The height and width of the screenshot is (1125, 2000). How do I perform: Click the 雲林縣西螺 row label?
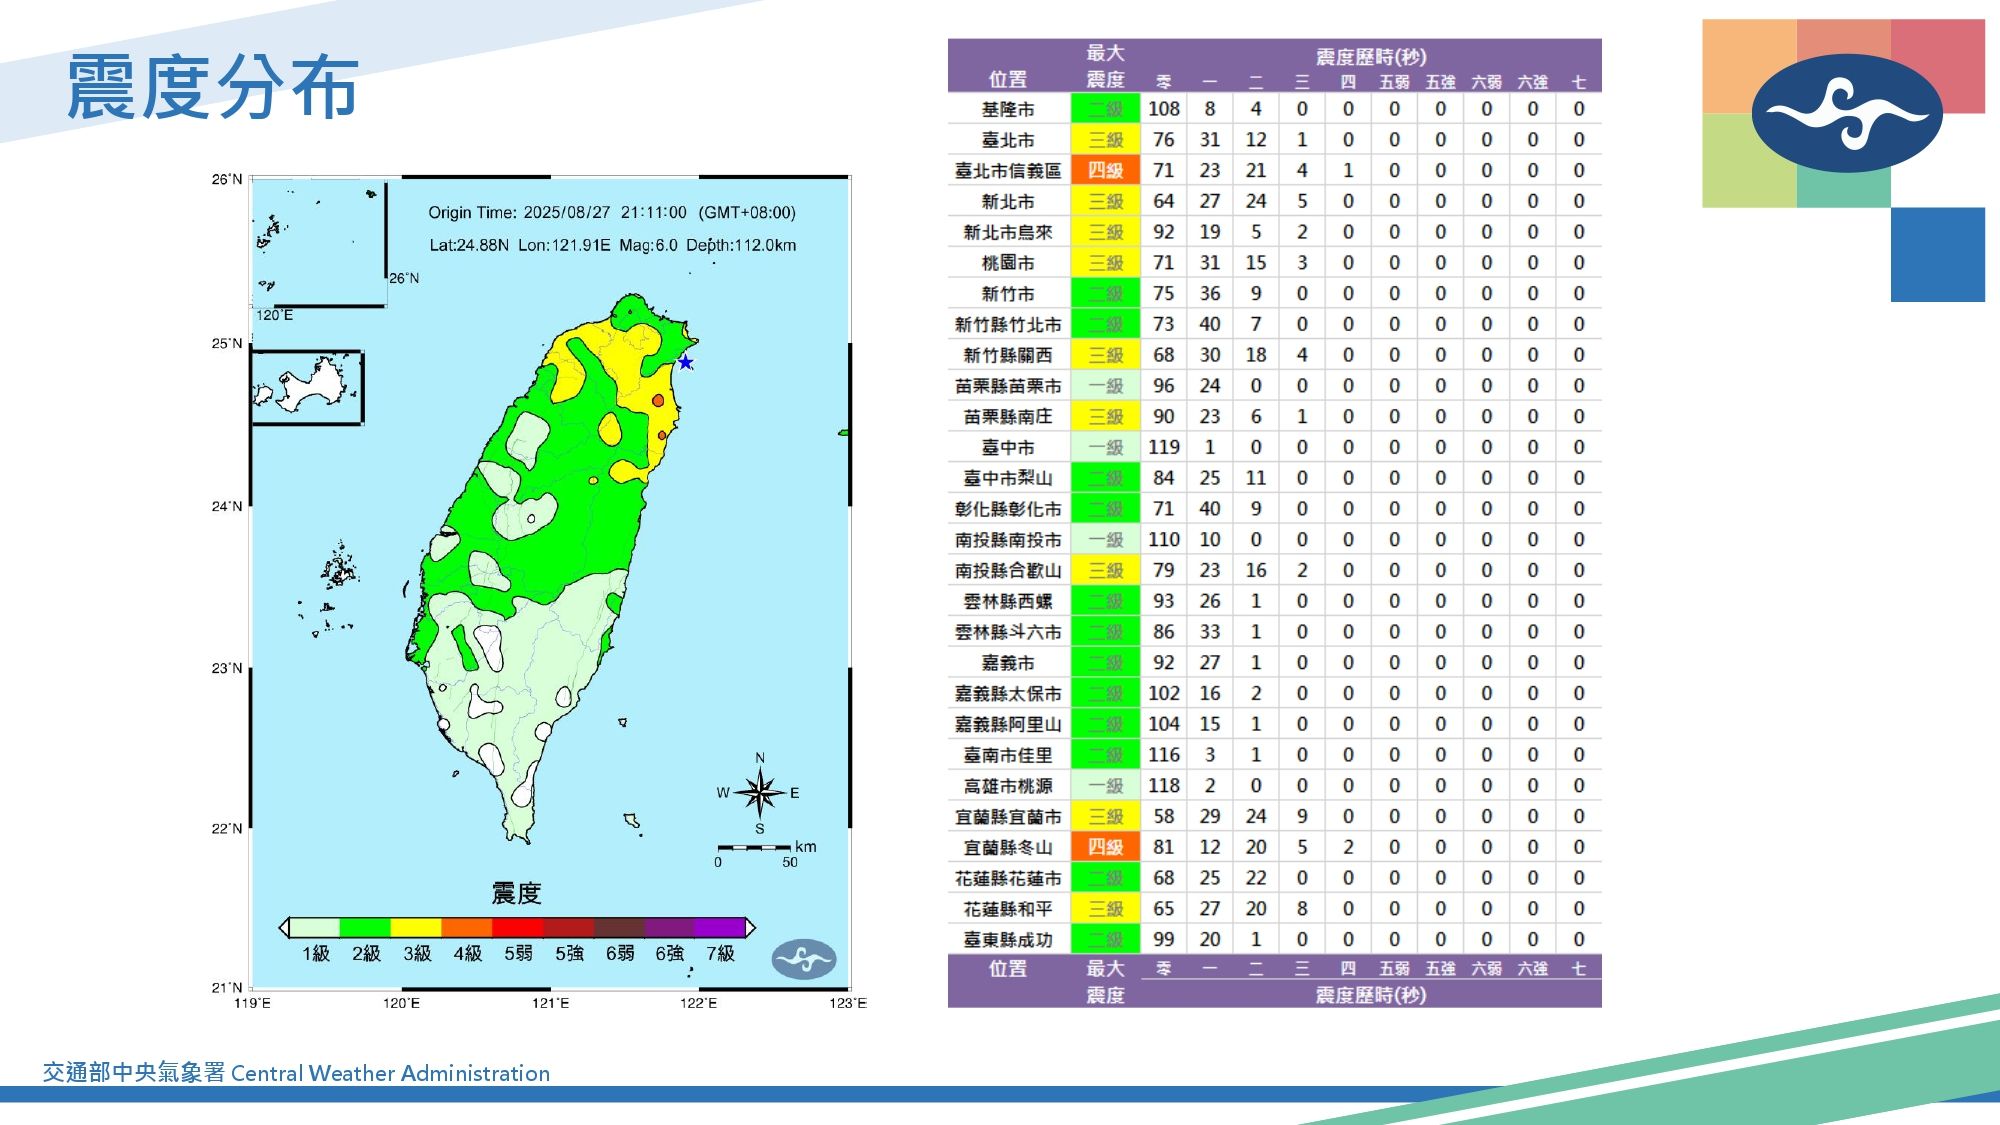click(x=1008, y=601)
